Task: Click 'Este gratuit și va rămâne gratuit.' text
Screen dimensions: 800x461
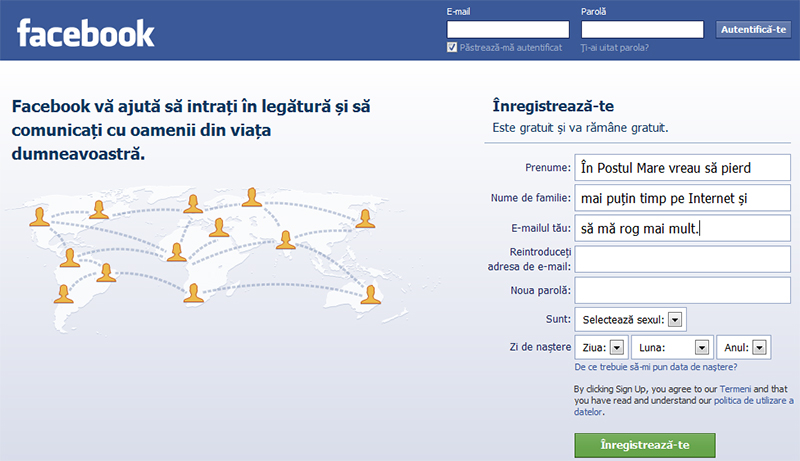Action: pos(580,127)
